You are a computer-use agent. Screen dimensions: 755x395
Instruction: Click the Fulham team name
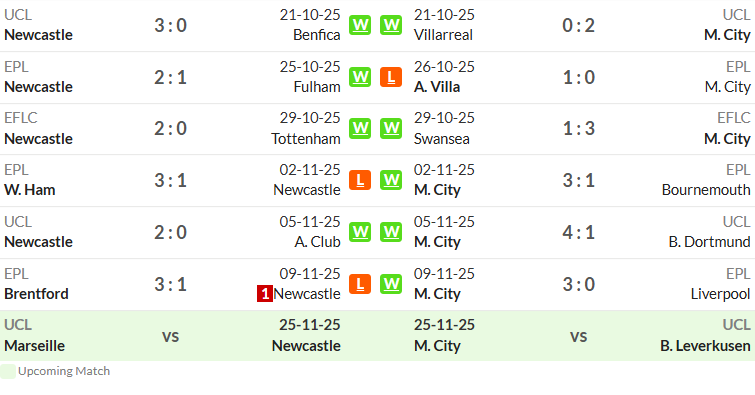pyautogui.click(x=317, y=87)
